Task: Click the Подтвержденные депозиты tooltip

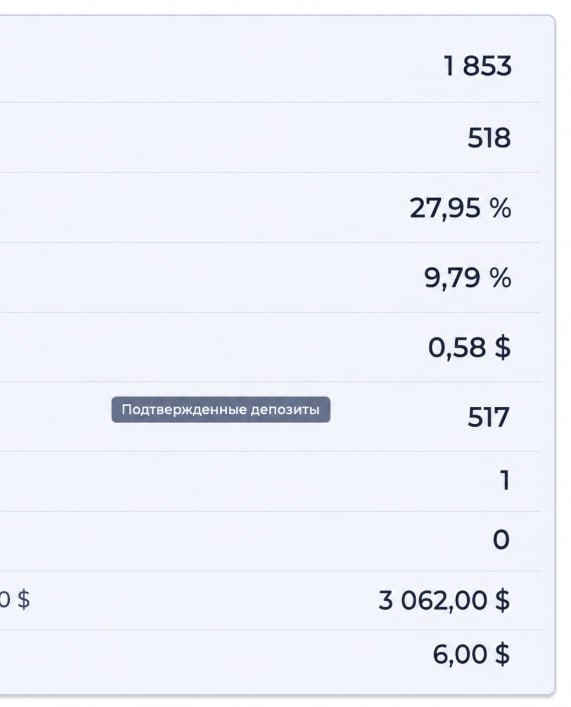Action: tap(221, 409)
